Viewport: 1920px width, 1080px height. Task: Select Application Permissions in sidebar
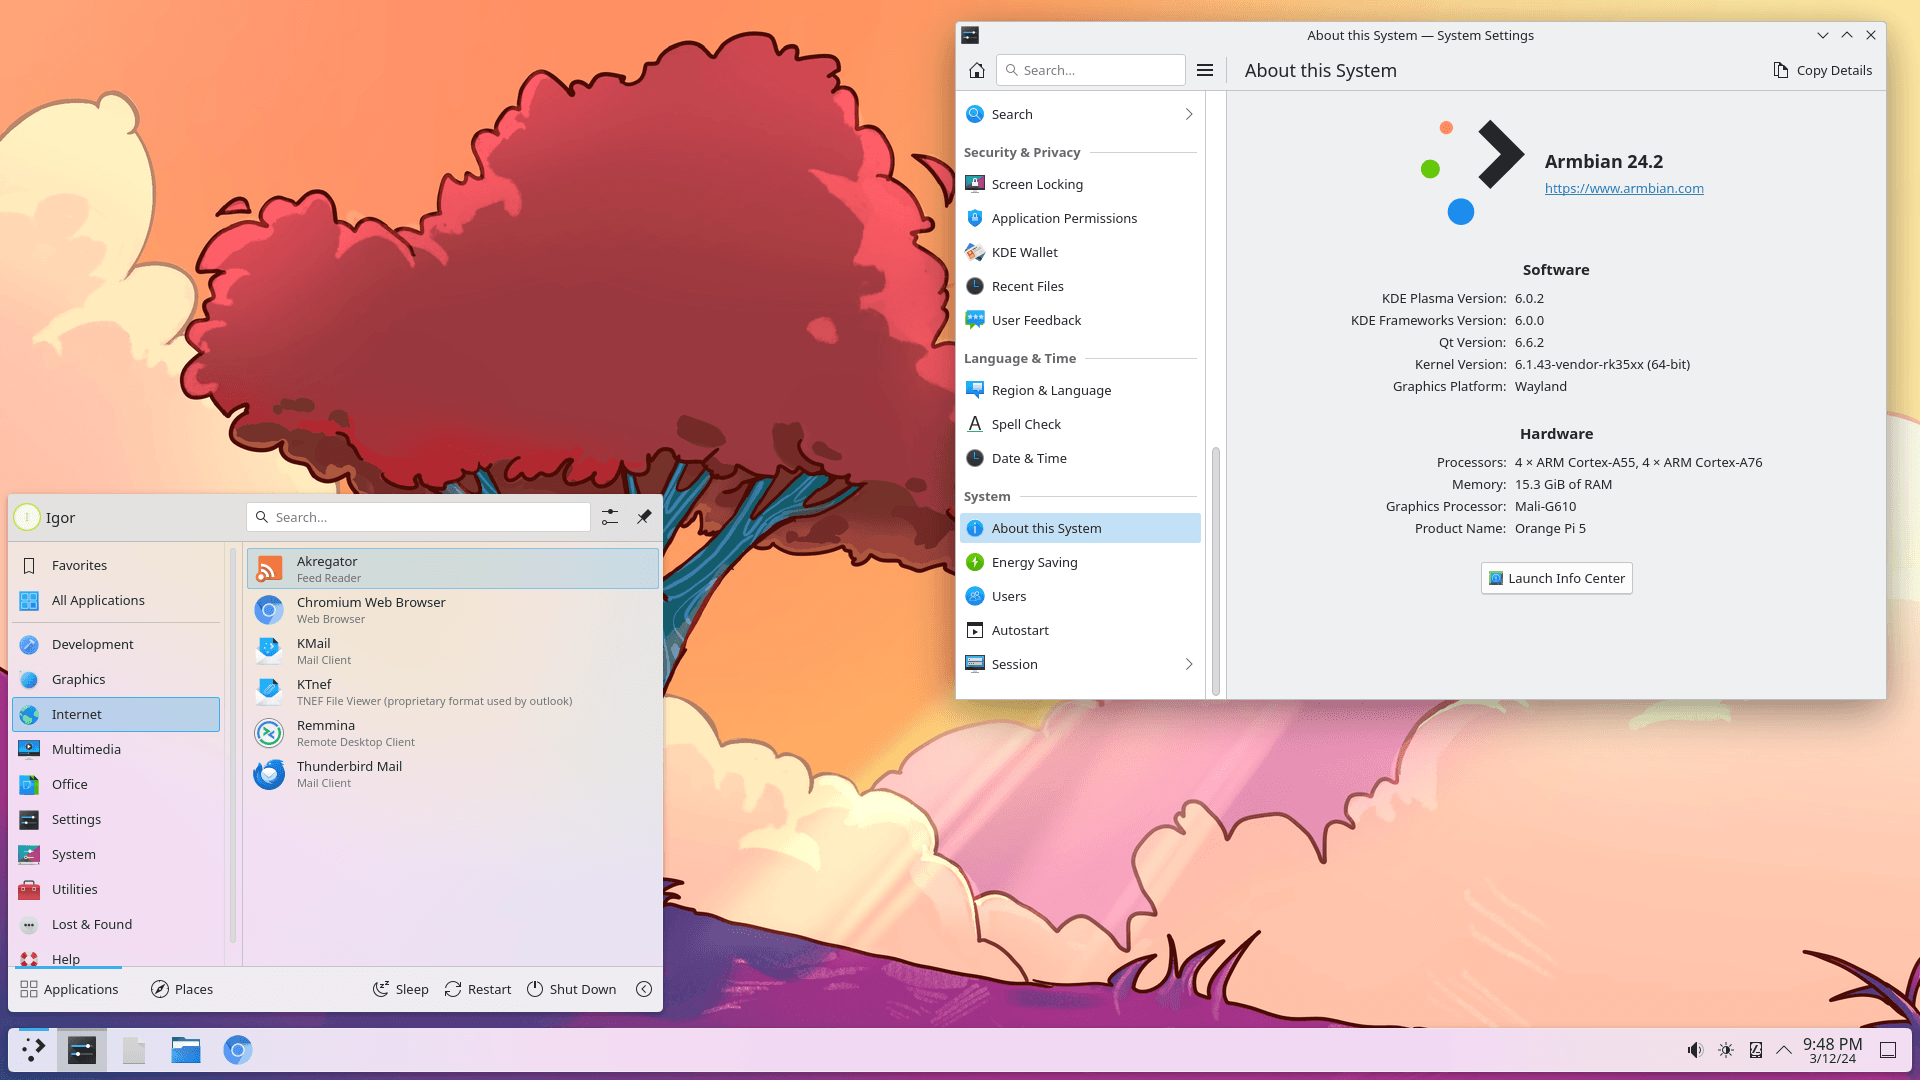click(x=1063, y=218)
